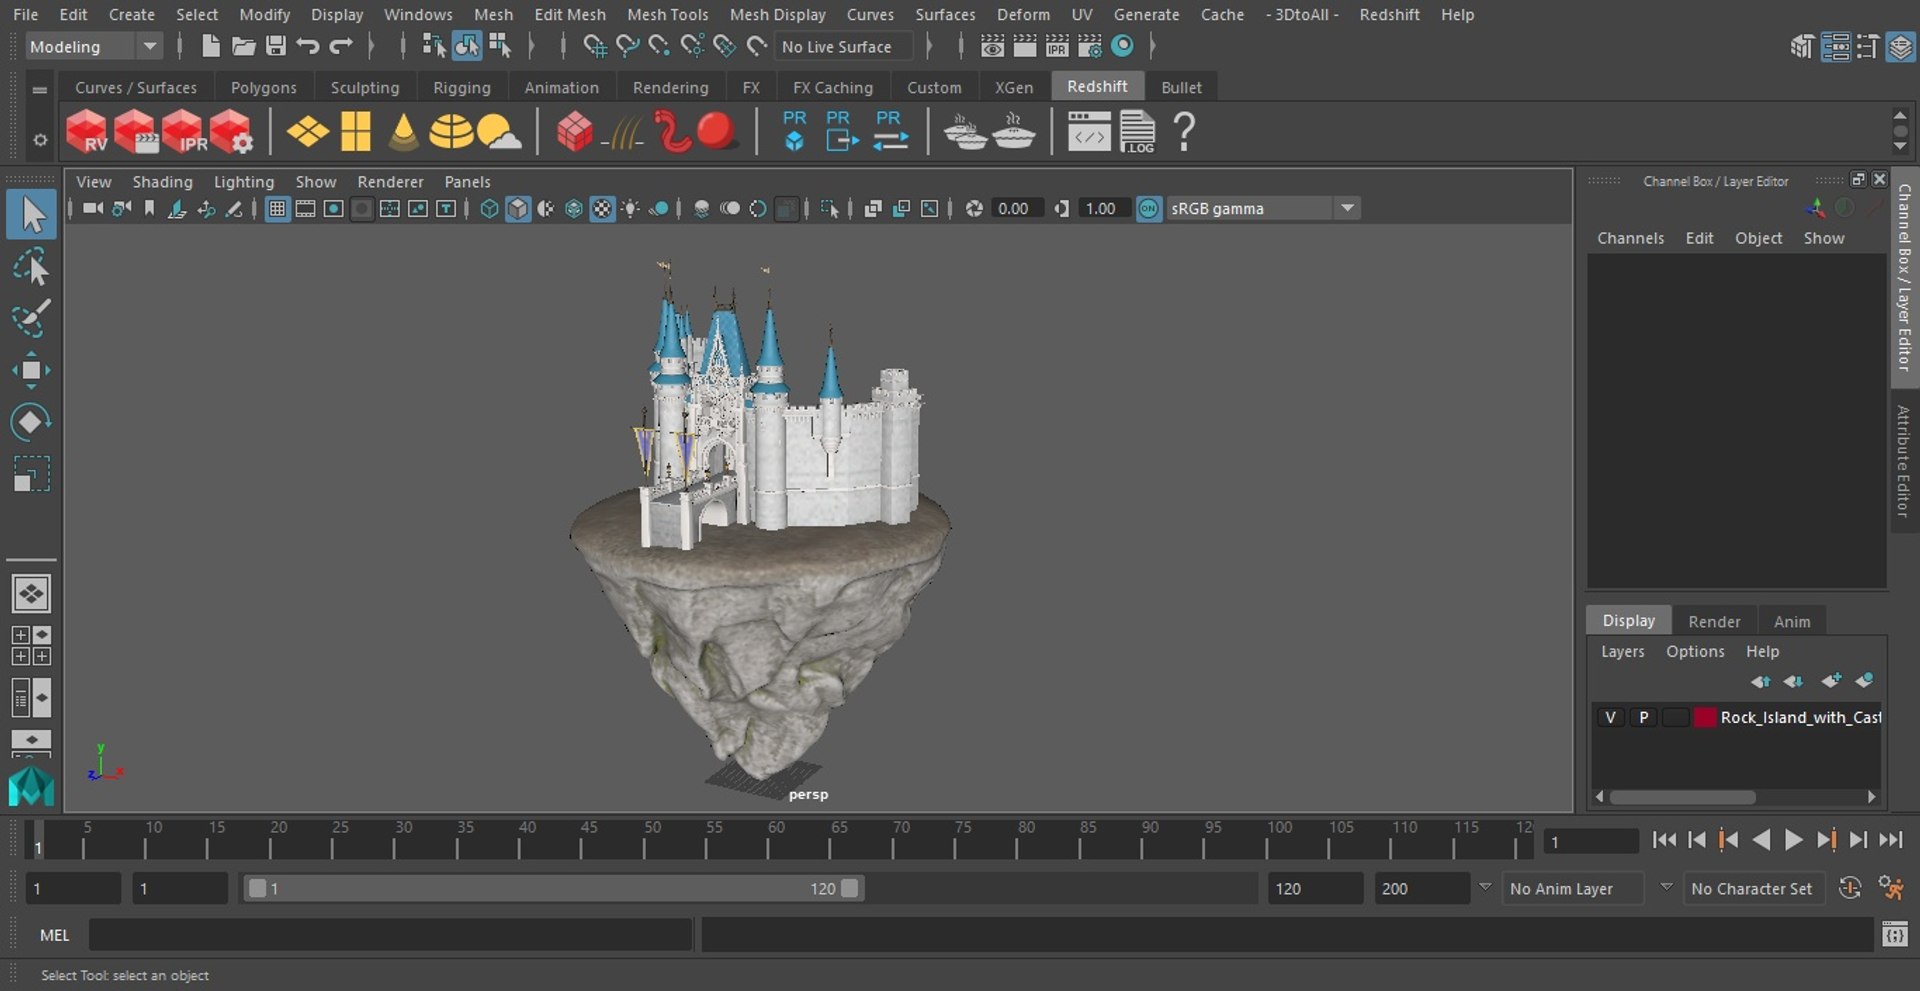This screenshot has height=991, width=1920.
Task: Click layer editor horizontal scrollbar
Action: click(x=1683, y=797)
